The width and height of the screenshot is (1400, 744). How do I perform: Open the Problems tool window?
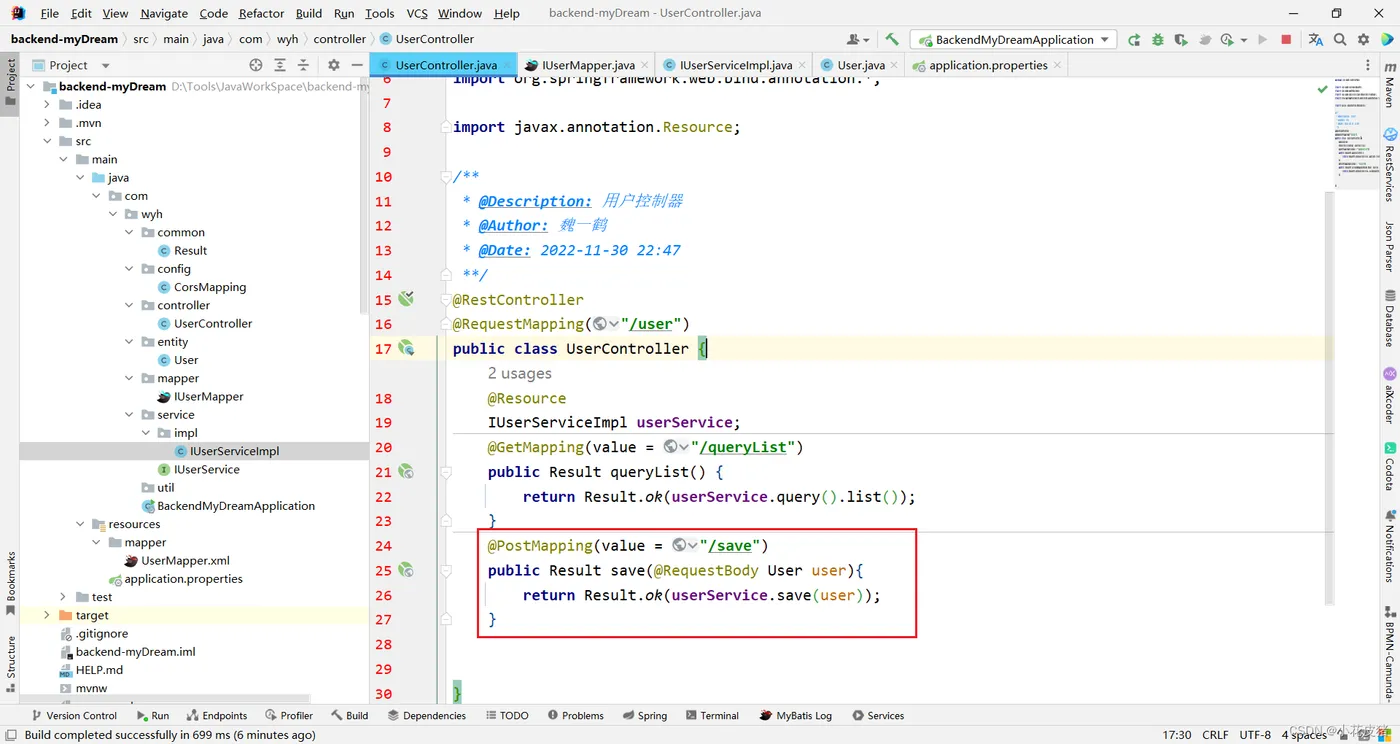(576, 715)
